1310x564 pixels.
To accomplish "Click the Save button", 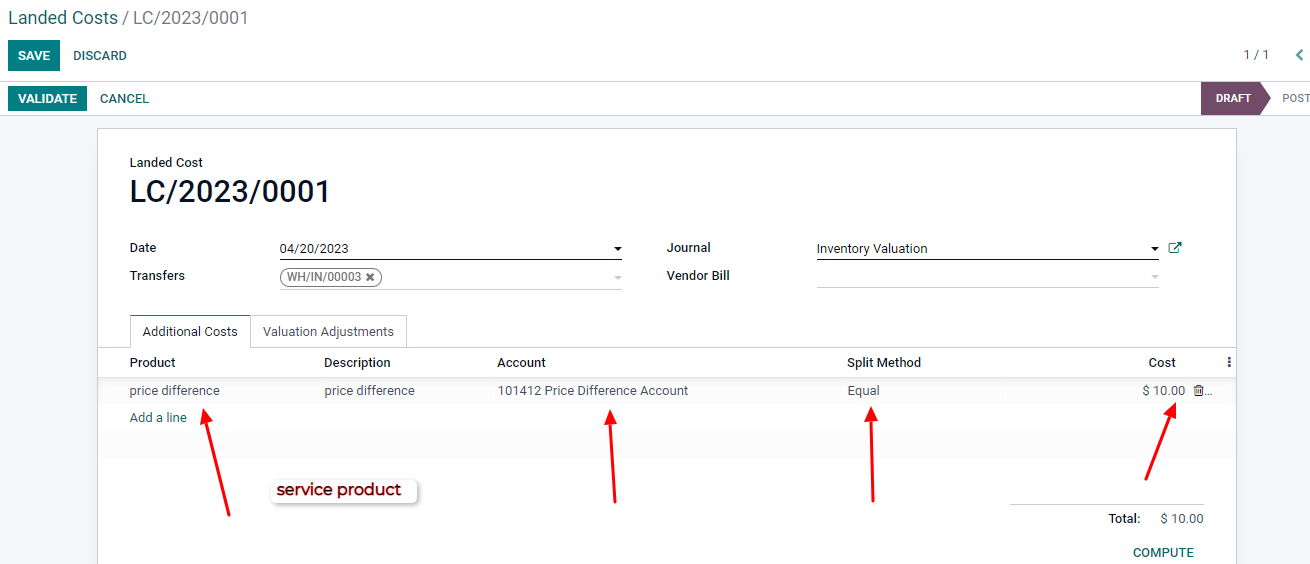I will [x=34, y=56].
